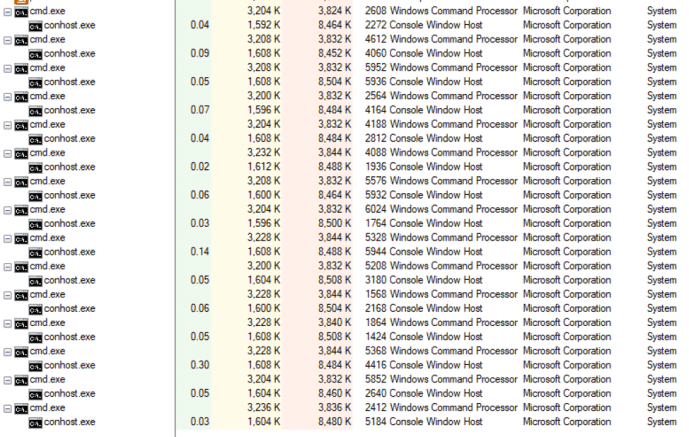The height and width of the screenshot is (437, 689).
Task: Click the cmd.exe icon for PID 2608
Action: coord(21,10)
